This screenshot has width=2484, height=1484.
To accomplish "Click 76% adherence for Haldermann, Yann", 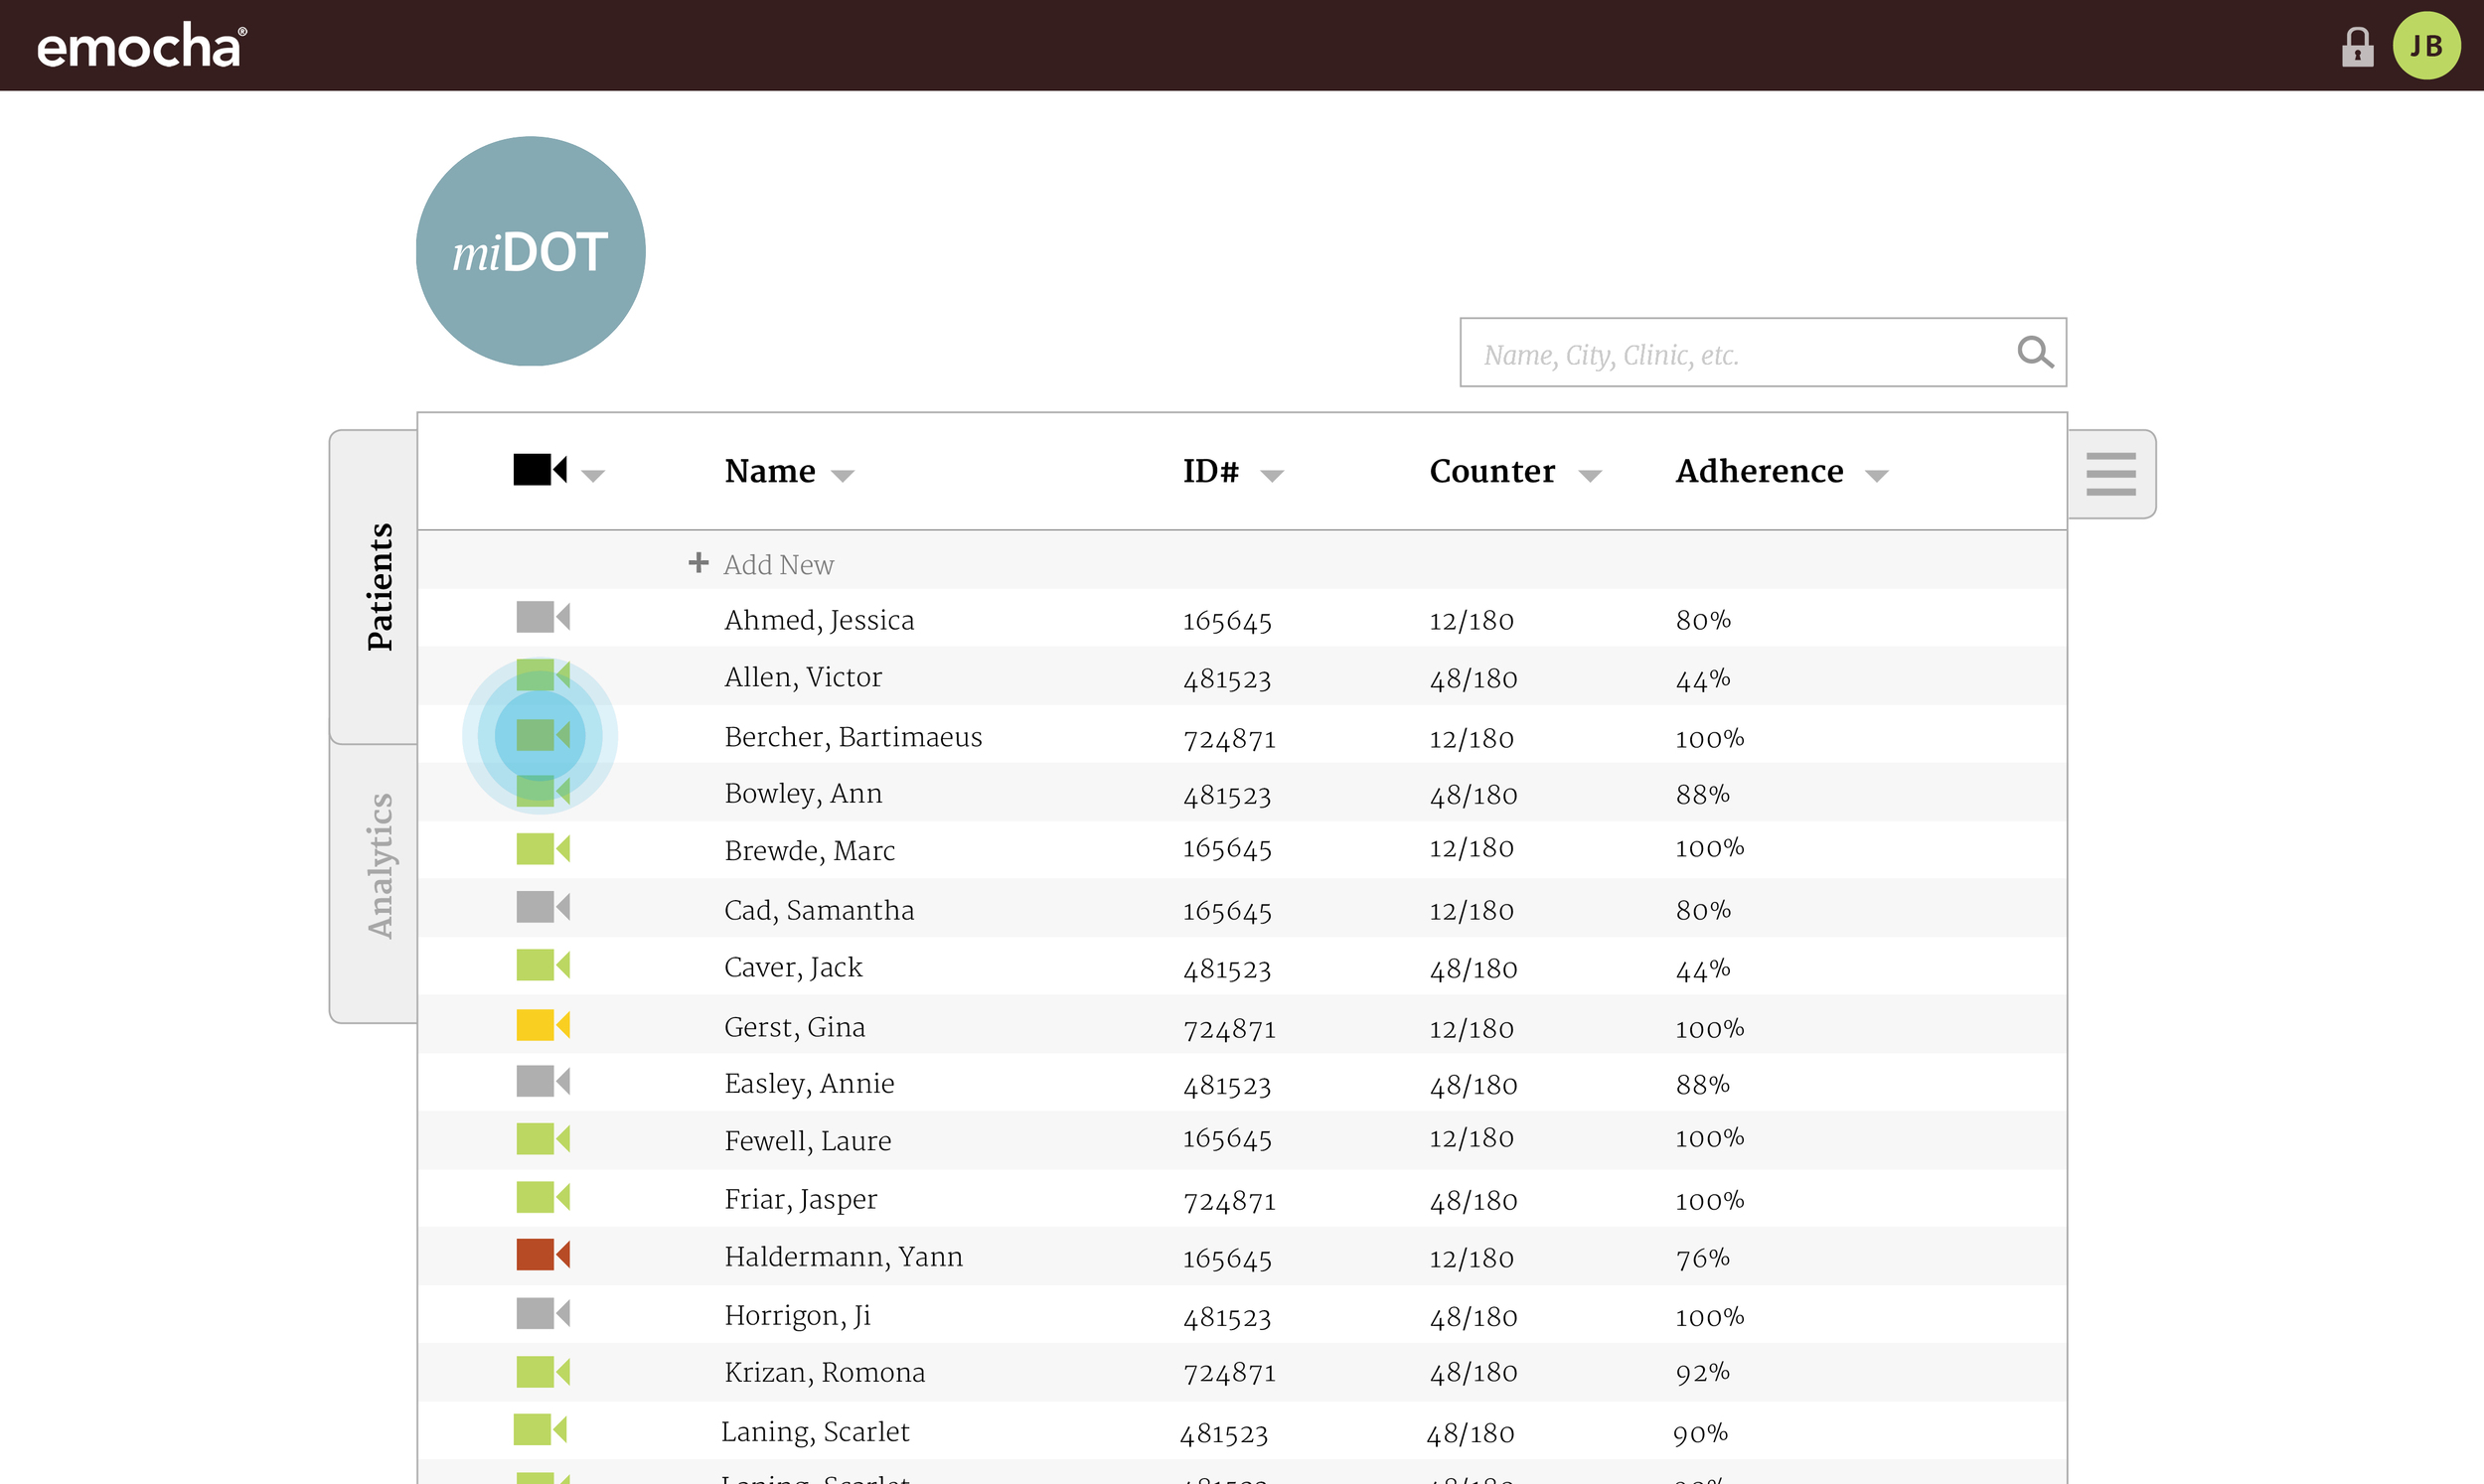I will (1703, 1258).
